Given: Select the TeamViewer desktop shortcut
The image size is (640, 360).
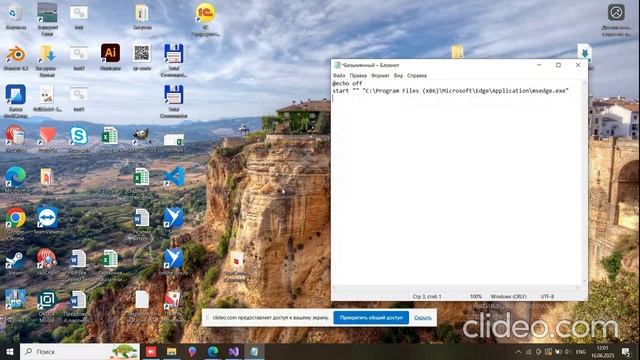Looking at the screenshot, I should (47, 221).
